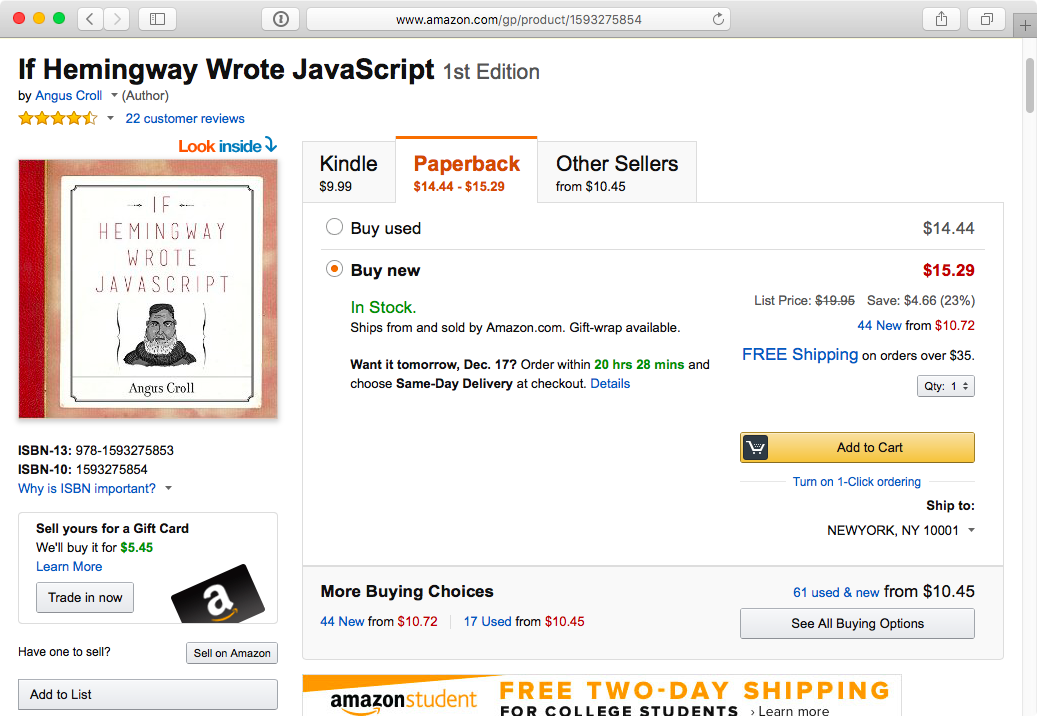Select the Buy new radio button
Screen dimensions: 1037x716
point(335,269)
